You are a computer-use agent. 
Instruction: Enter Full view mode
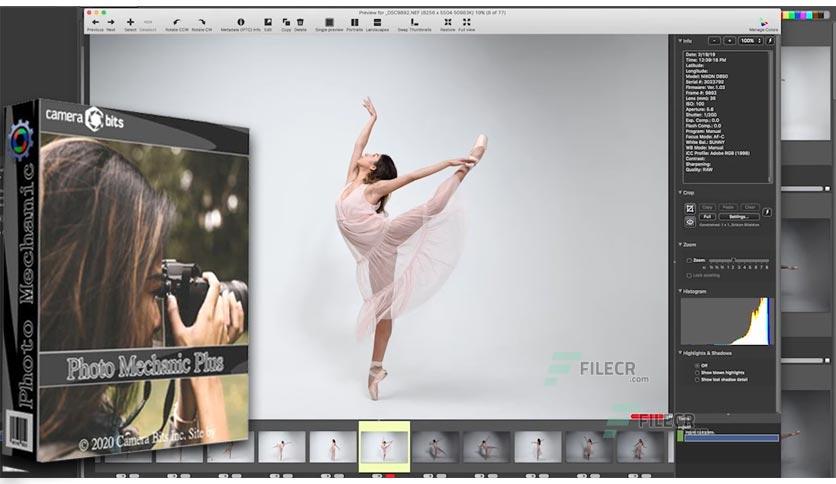(x=467, y=22)
